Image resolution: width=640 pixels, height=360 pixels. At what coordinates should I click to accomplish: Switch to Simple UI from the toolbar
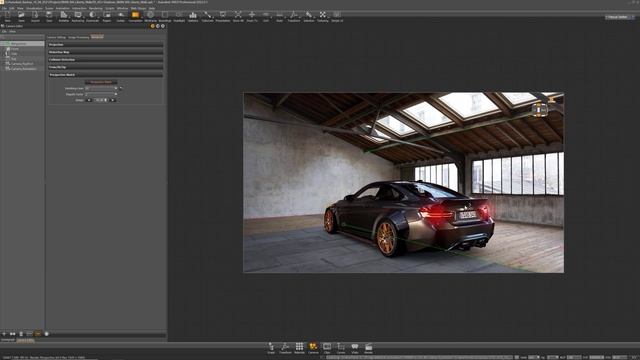[337, 16]
